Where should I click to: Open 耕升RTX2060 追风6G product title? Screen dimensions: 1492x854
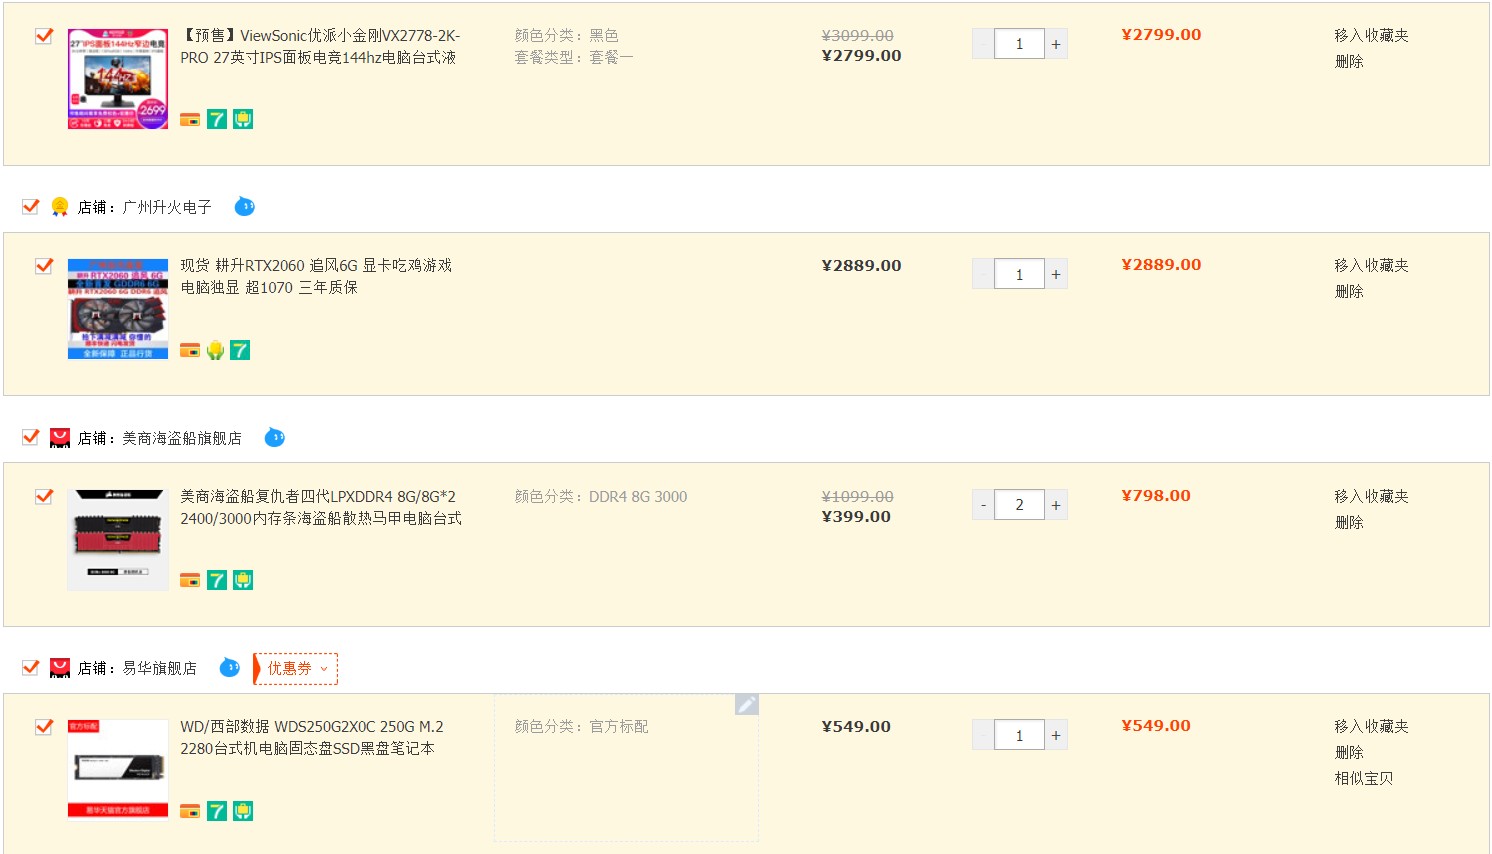(316, 276)
